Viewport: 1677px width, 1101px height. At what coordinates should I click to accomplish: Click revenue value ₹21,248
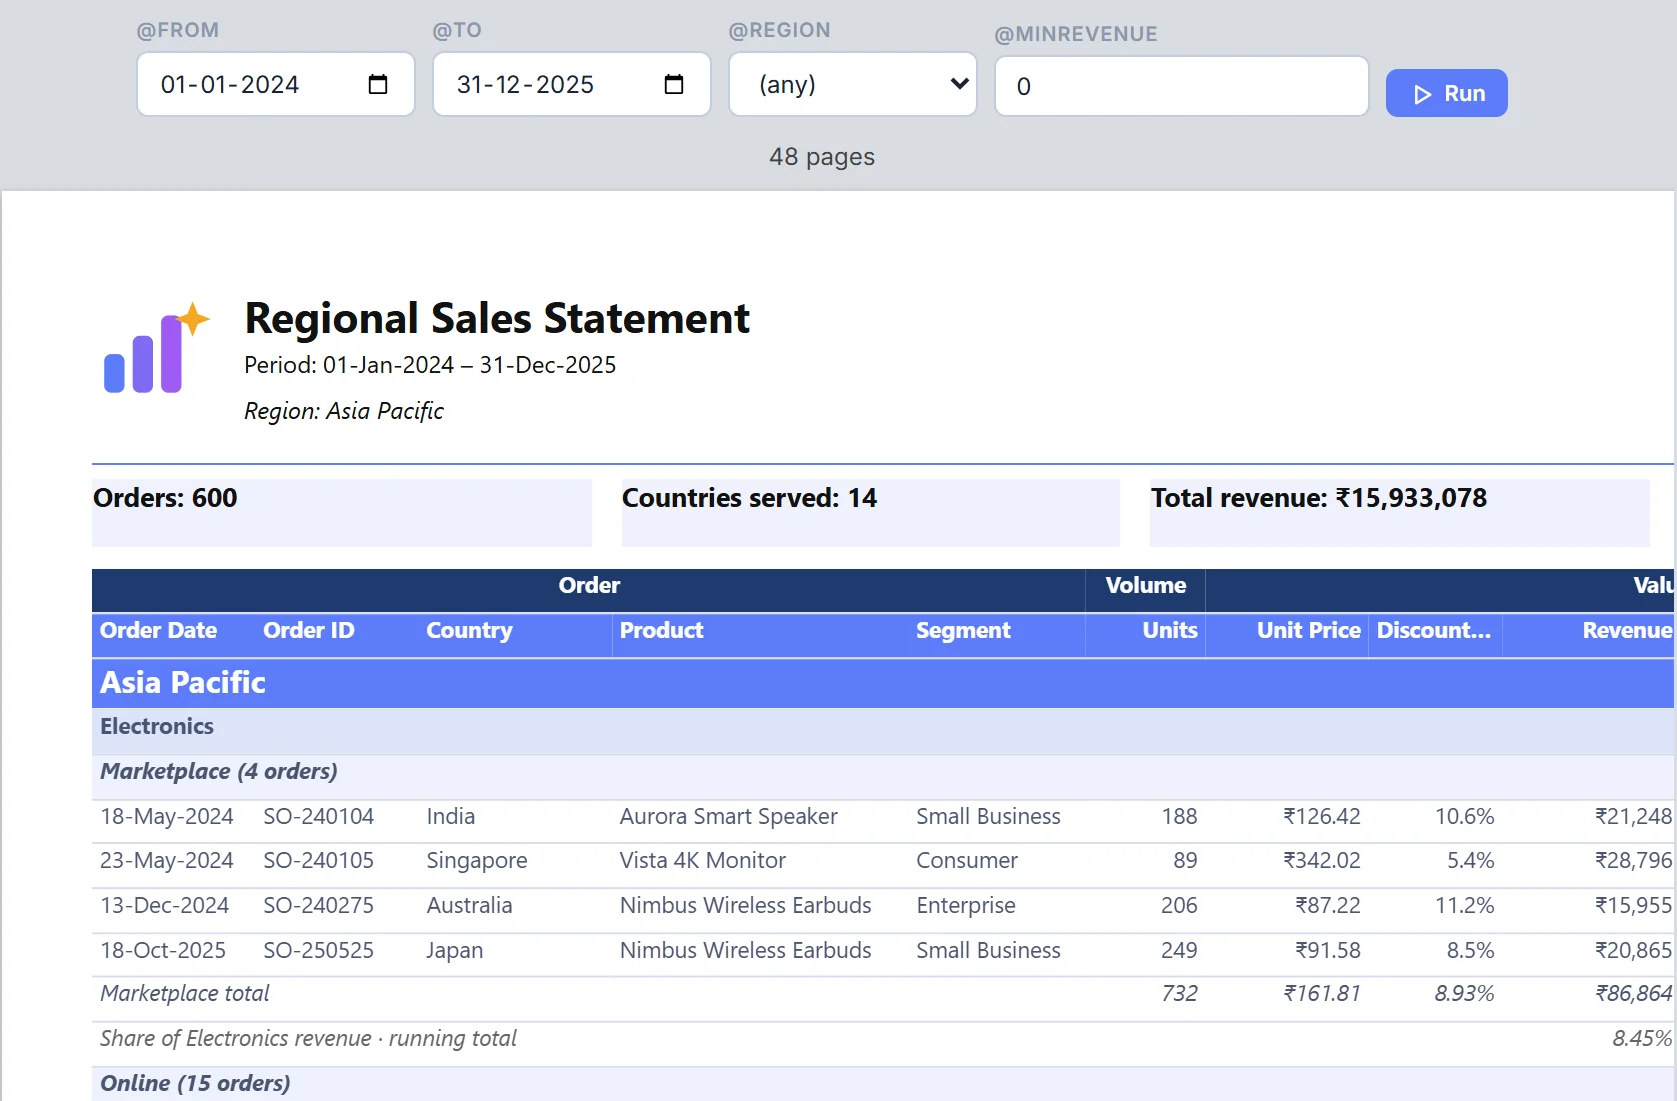(1633, 817)
